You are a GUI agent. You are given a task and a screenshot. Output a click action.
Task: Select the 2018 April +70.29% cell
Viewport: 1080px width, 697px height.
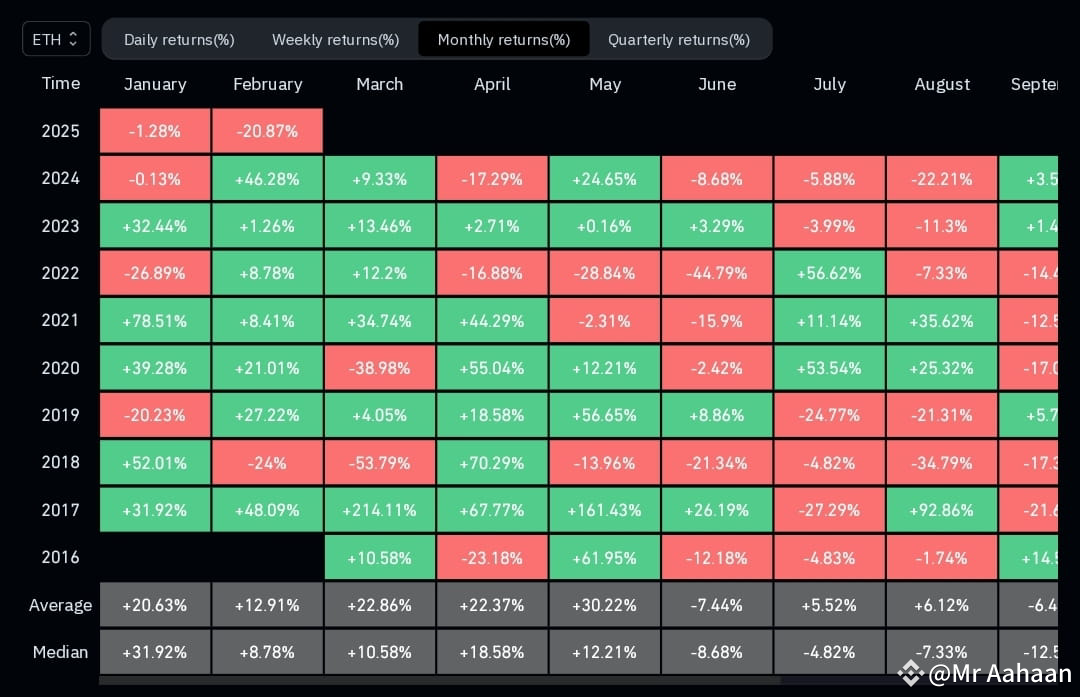click(492, 463)
